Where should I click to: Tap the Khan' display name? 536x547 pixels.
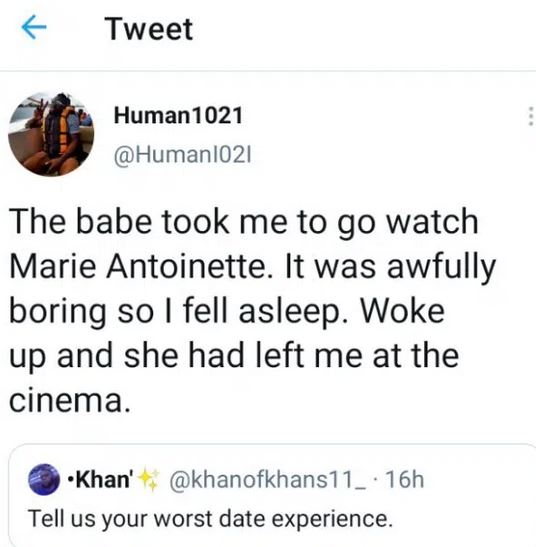[100, 480]
